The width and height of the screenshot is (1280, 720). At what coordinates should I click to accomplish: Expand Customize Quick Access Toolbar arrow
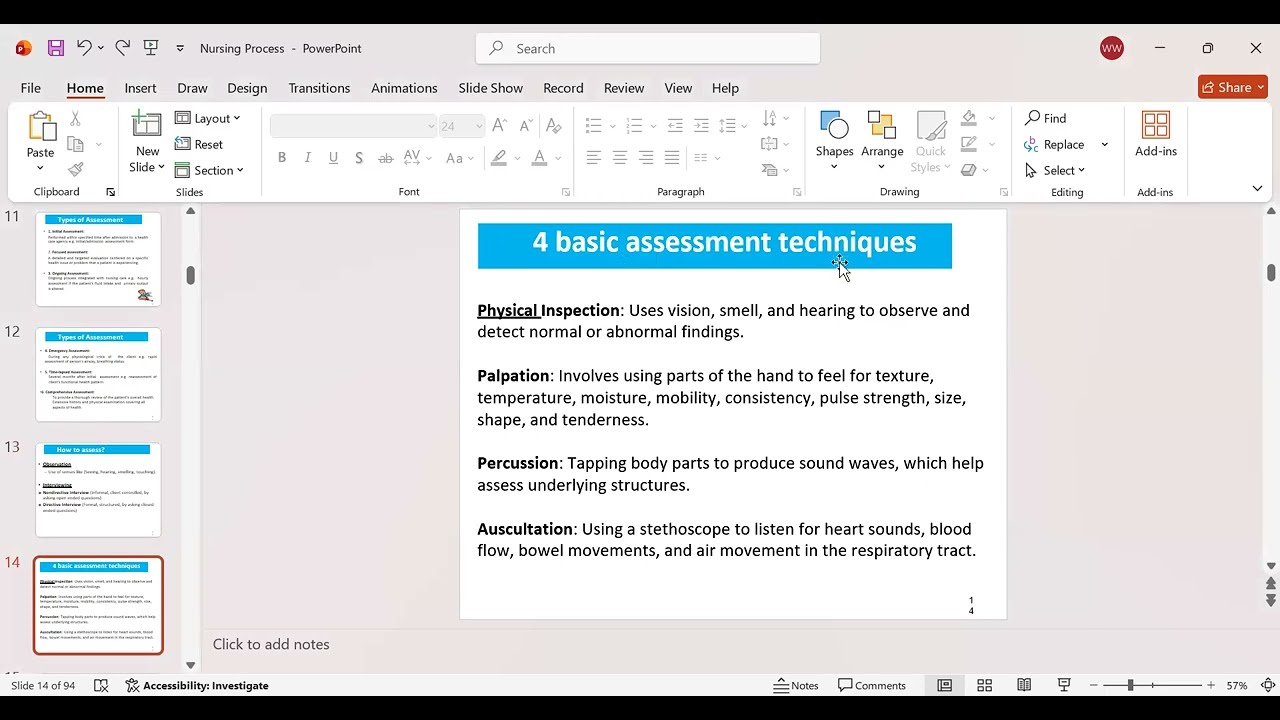pos(180,48)
